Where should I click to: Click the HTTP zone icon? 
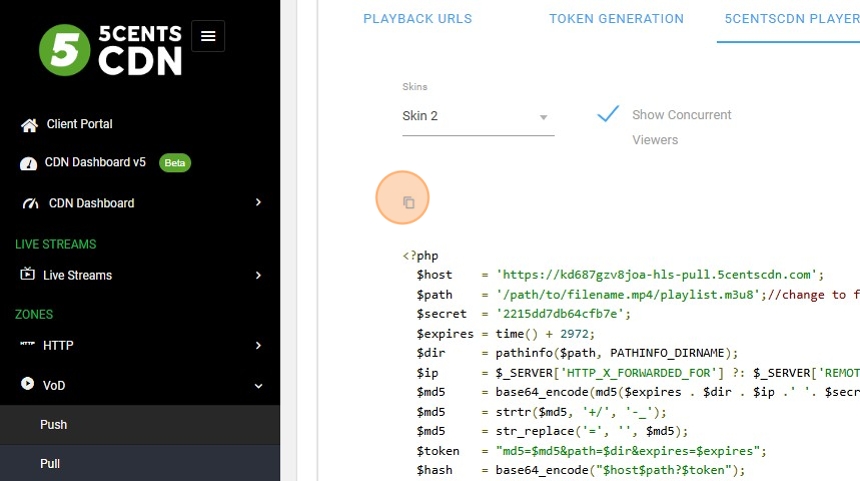click(x=27, y=344)
